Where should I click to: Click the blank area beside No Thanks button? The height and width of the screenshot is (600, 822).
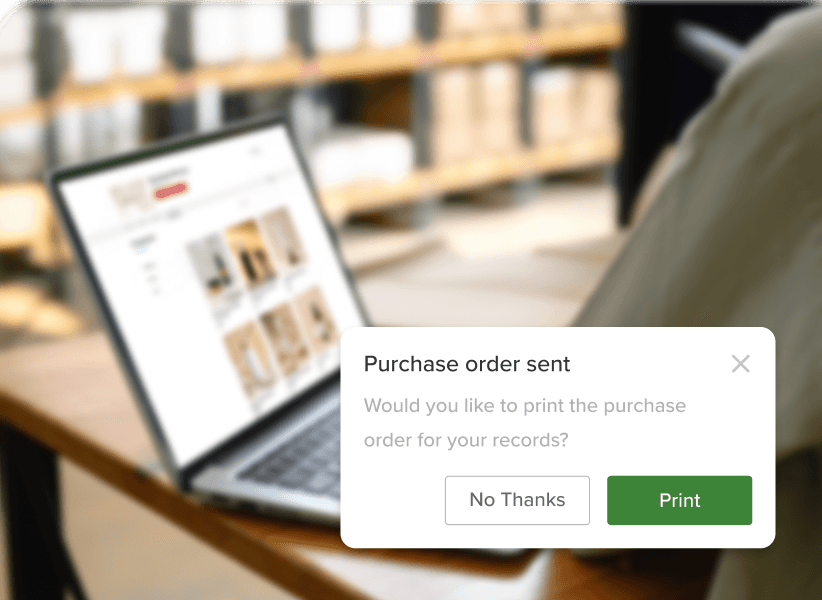[x=404, y=500]
